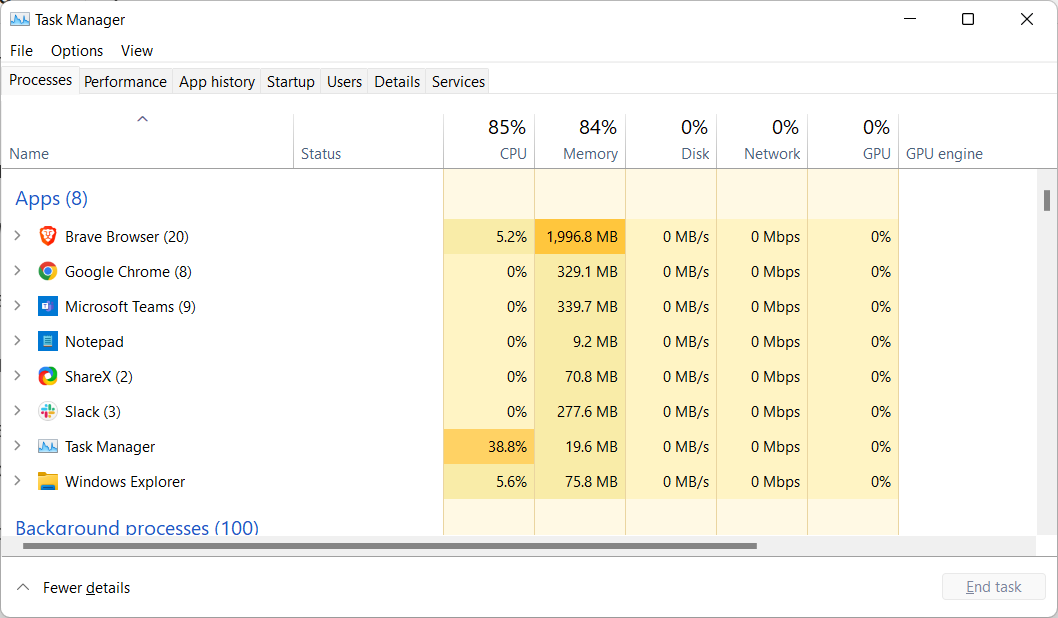Screen dimensions: 1058x618
Task: Expand the ShareX process group
Action: (x=18, y=376)
